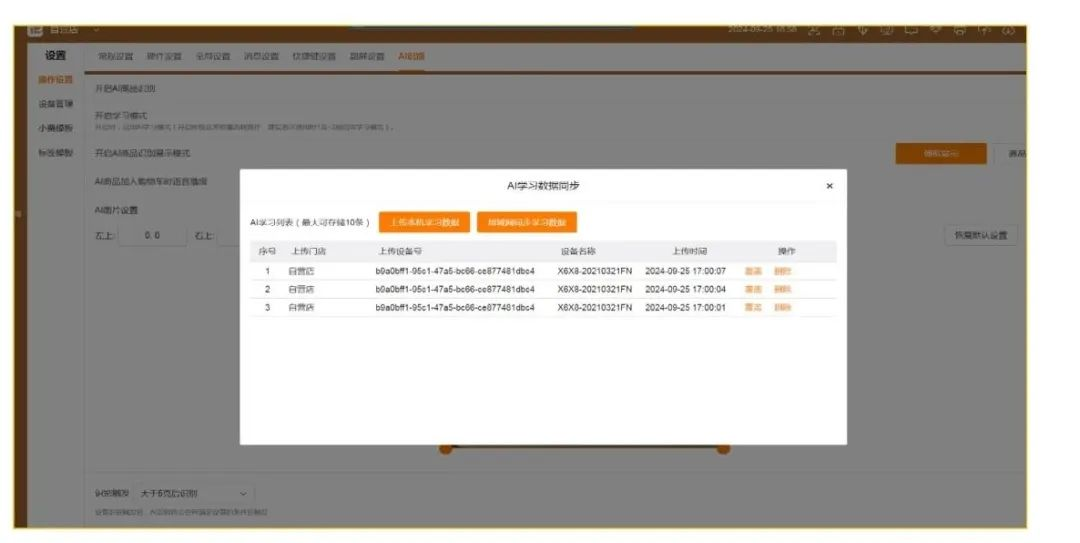Click the first orange action link in row 1
1080x543 pixels.
click(753, 271)
